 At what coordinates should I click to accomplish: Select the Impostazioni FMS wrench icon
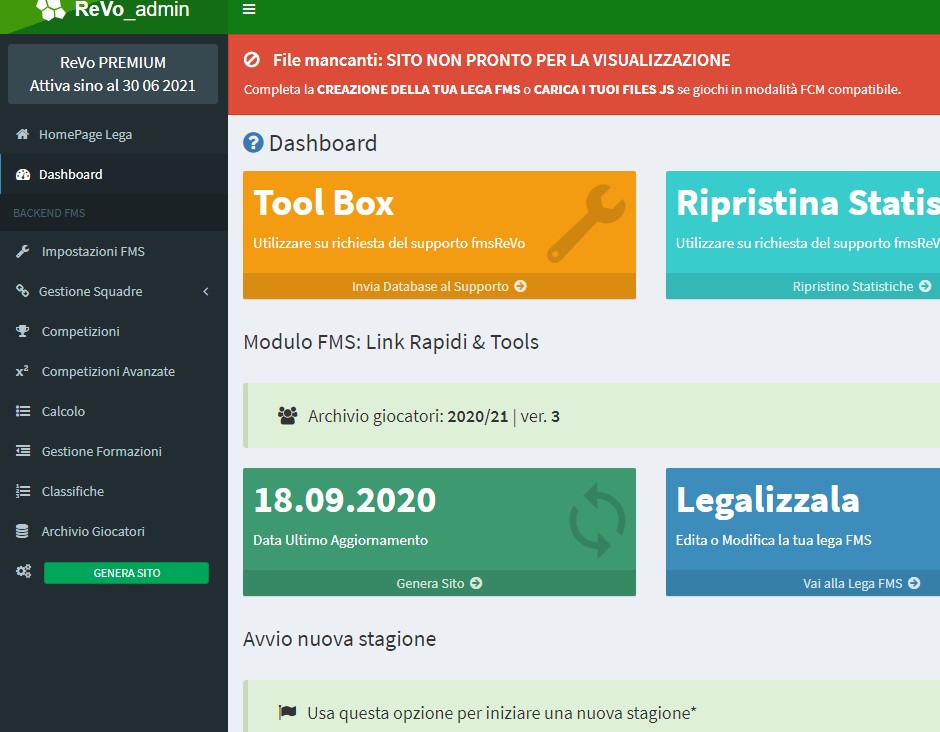[23, 251]
